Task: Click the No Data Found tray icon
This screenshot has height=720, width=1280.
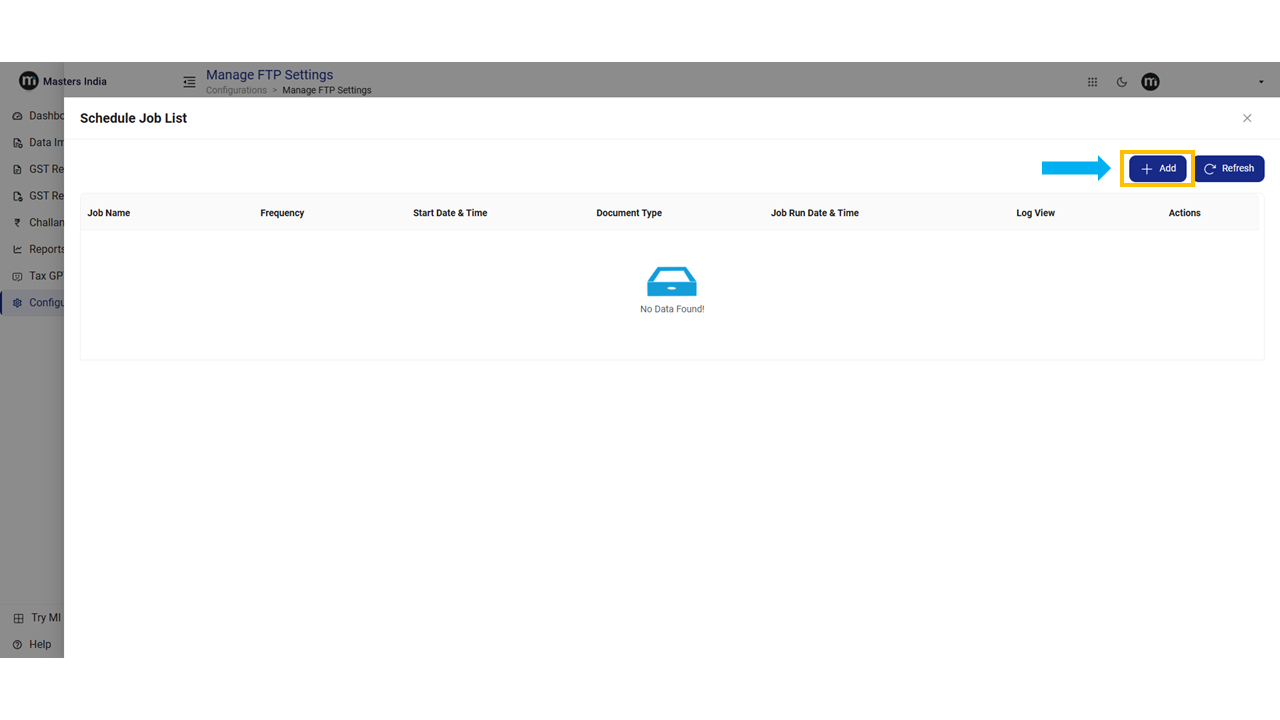Action: [x=672, y=282]
